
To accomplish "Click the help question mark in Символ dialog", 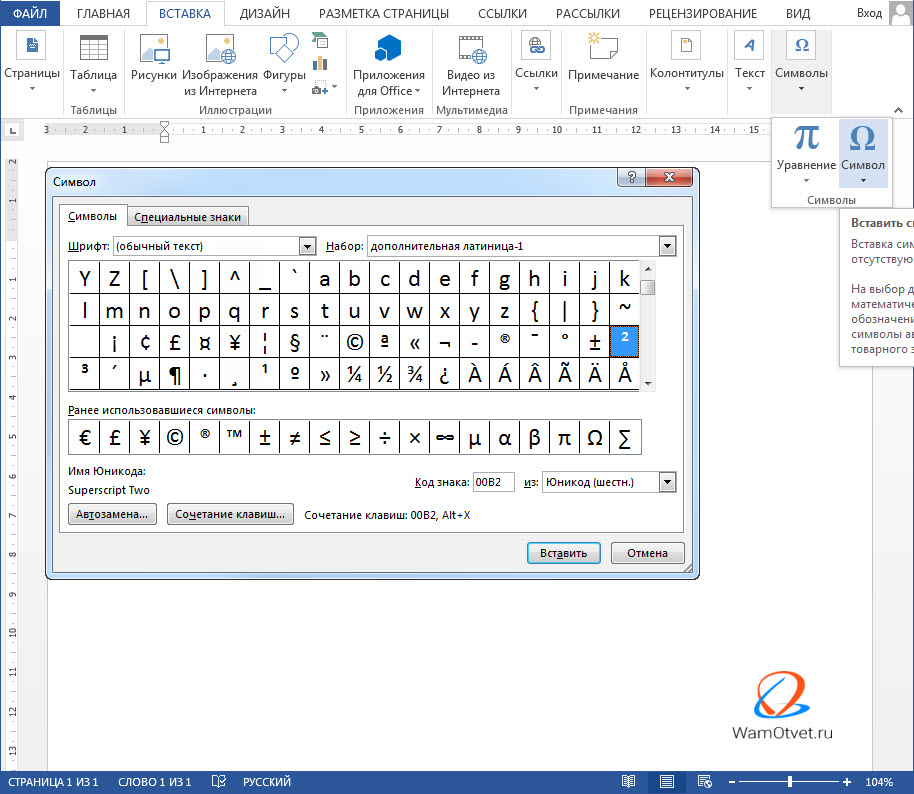I will click(631, 177).
